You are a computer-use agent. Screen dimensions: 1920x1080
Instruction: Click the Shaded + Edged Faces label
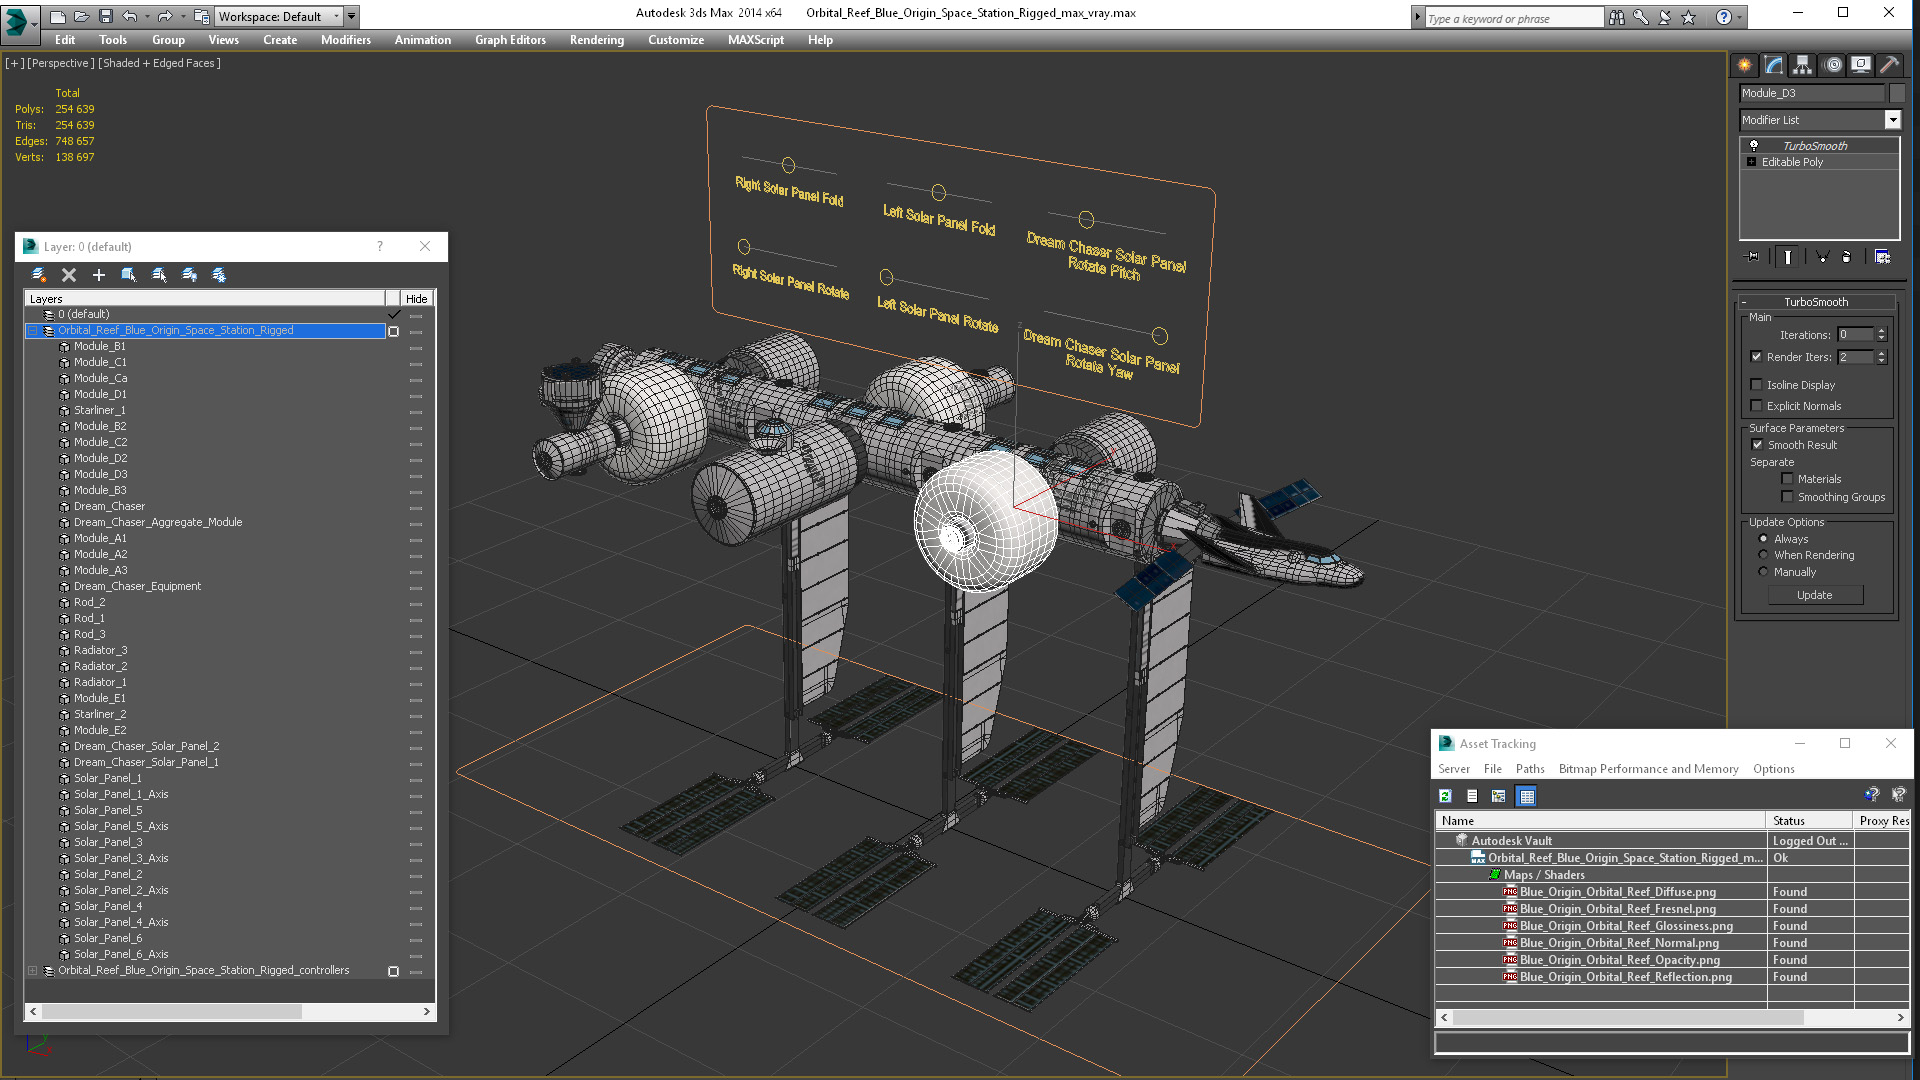pyautogui.click(x=159, y=63)
